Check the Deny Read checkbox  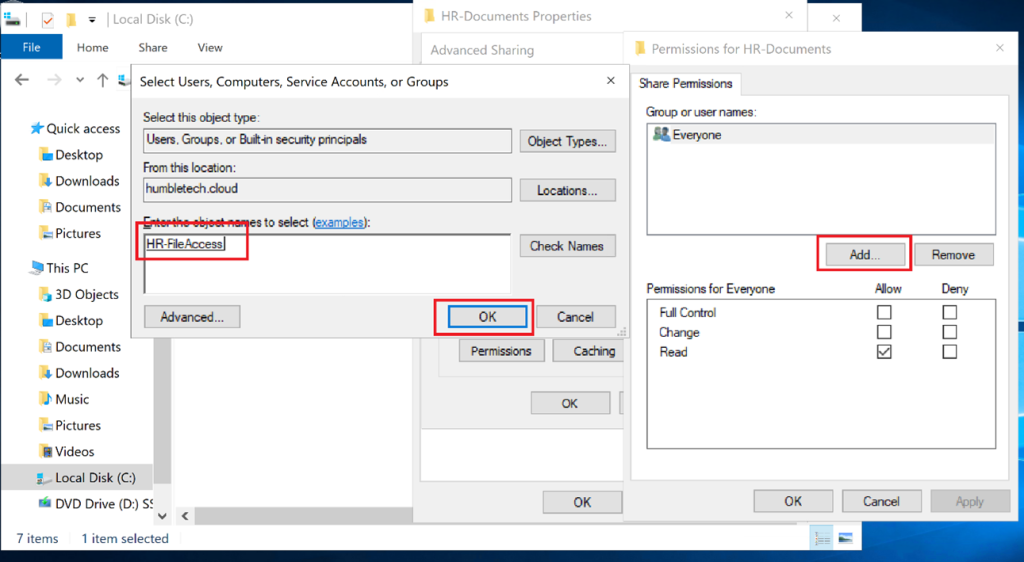click(950, 352)
